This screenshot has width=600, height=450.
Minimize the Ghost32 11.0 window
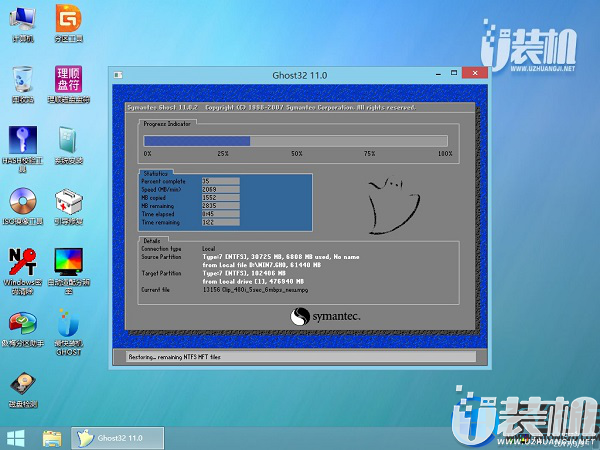[x=439, y=73]
